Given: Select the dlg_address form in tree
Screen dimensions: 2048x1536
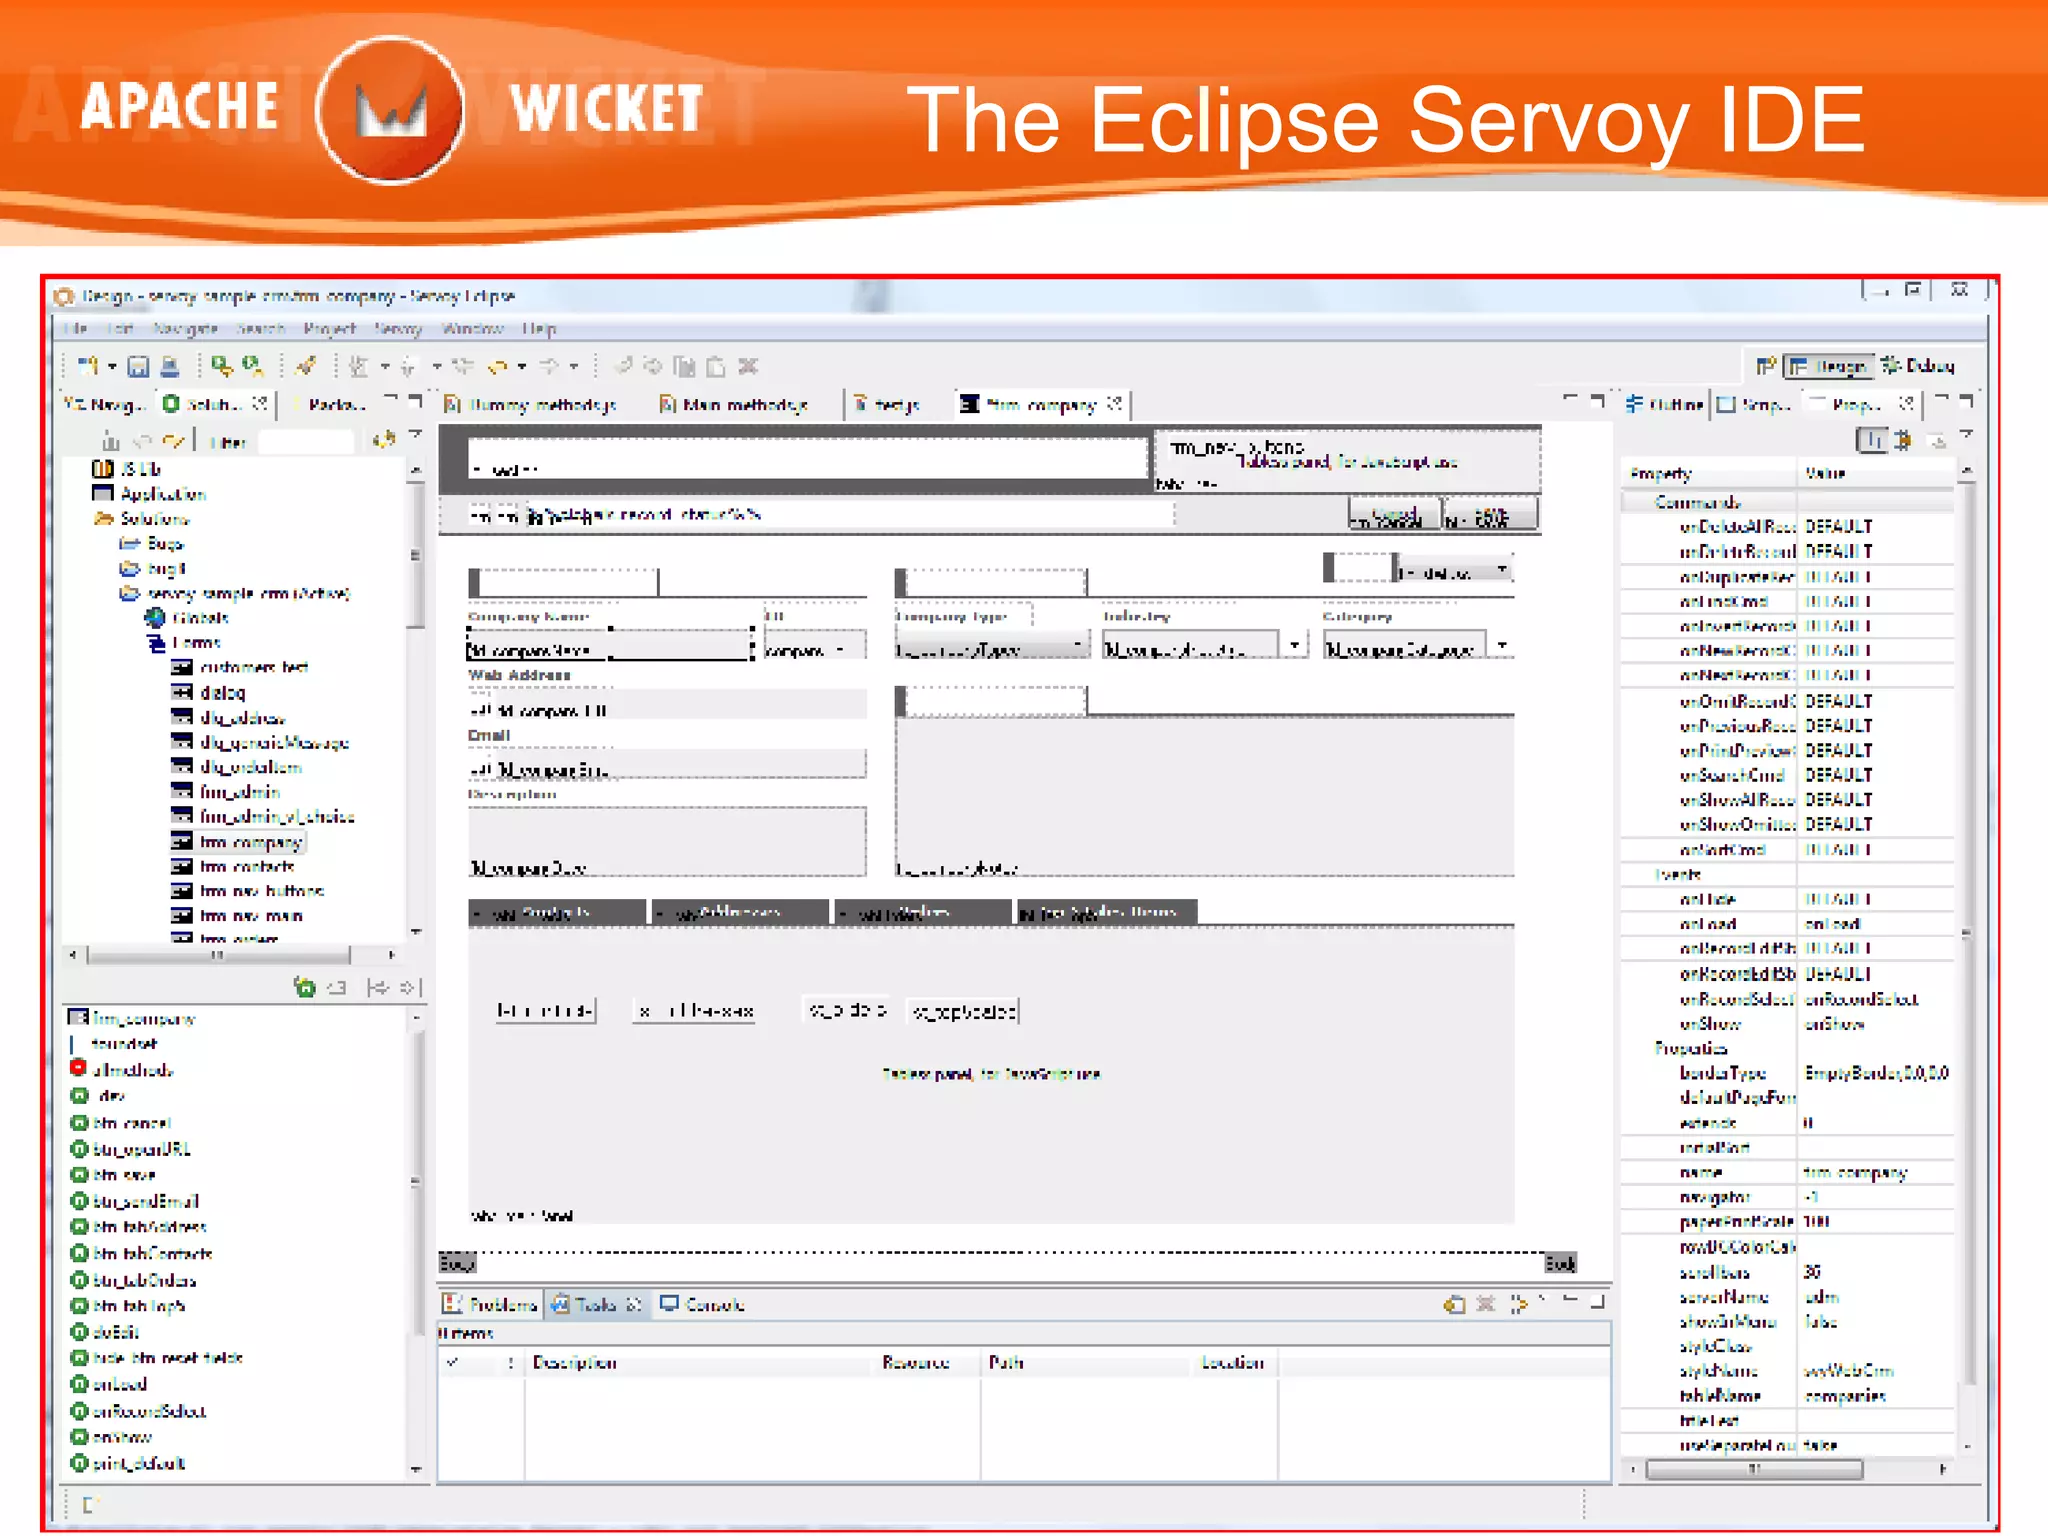Looking at the screenshot, I should pos(228,718).
